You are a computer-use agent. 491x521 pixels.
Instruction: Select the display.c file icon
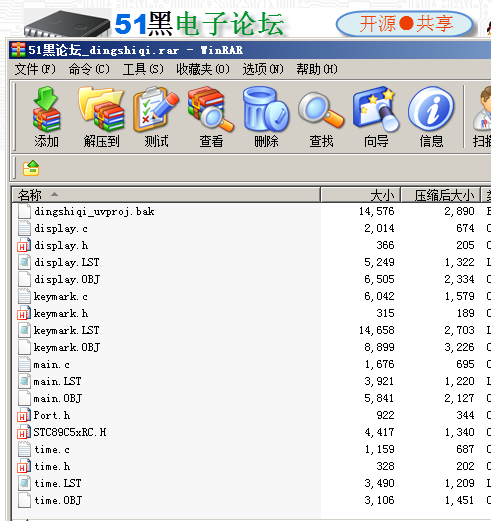tap(24, 229)
